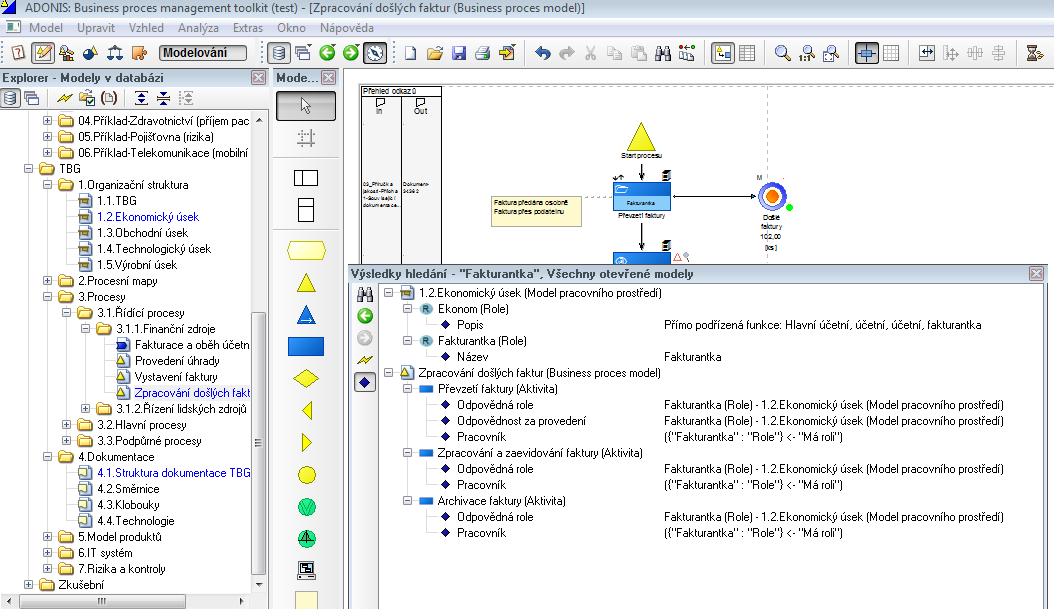Collapse the 3.1.Řídící procesy folder
The image size is (1054, 609).
point(67,313)
